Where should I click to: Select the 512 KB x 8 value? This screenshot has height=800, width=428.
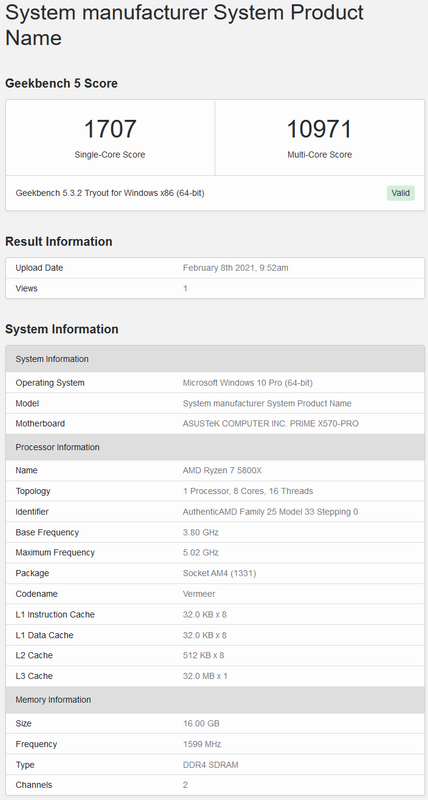coord(204,655)
